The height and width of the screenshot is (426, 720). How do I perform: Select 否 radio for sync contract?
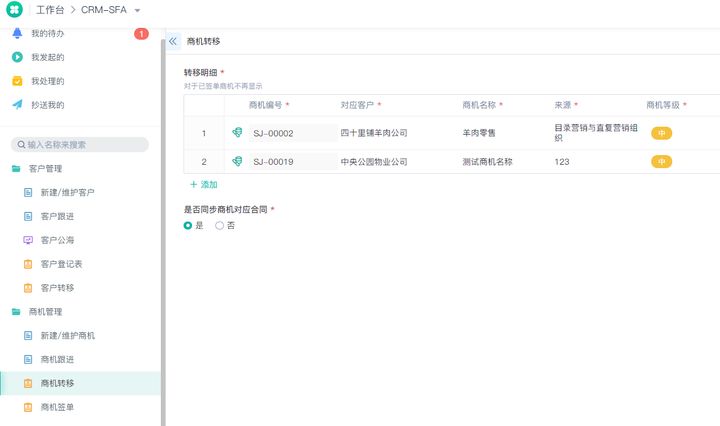click(x=219, y=225)
